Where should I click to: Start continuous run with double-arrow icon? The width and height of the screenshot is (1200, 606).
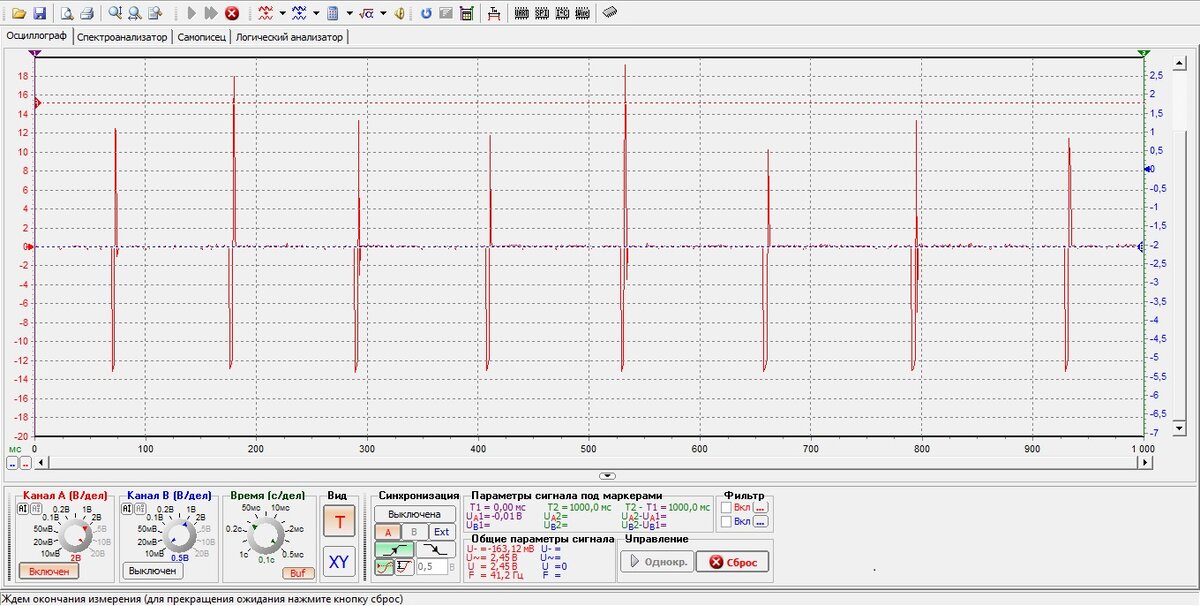211,14
